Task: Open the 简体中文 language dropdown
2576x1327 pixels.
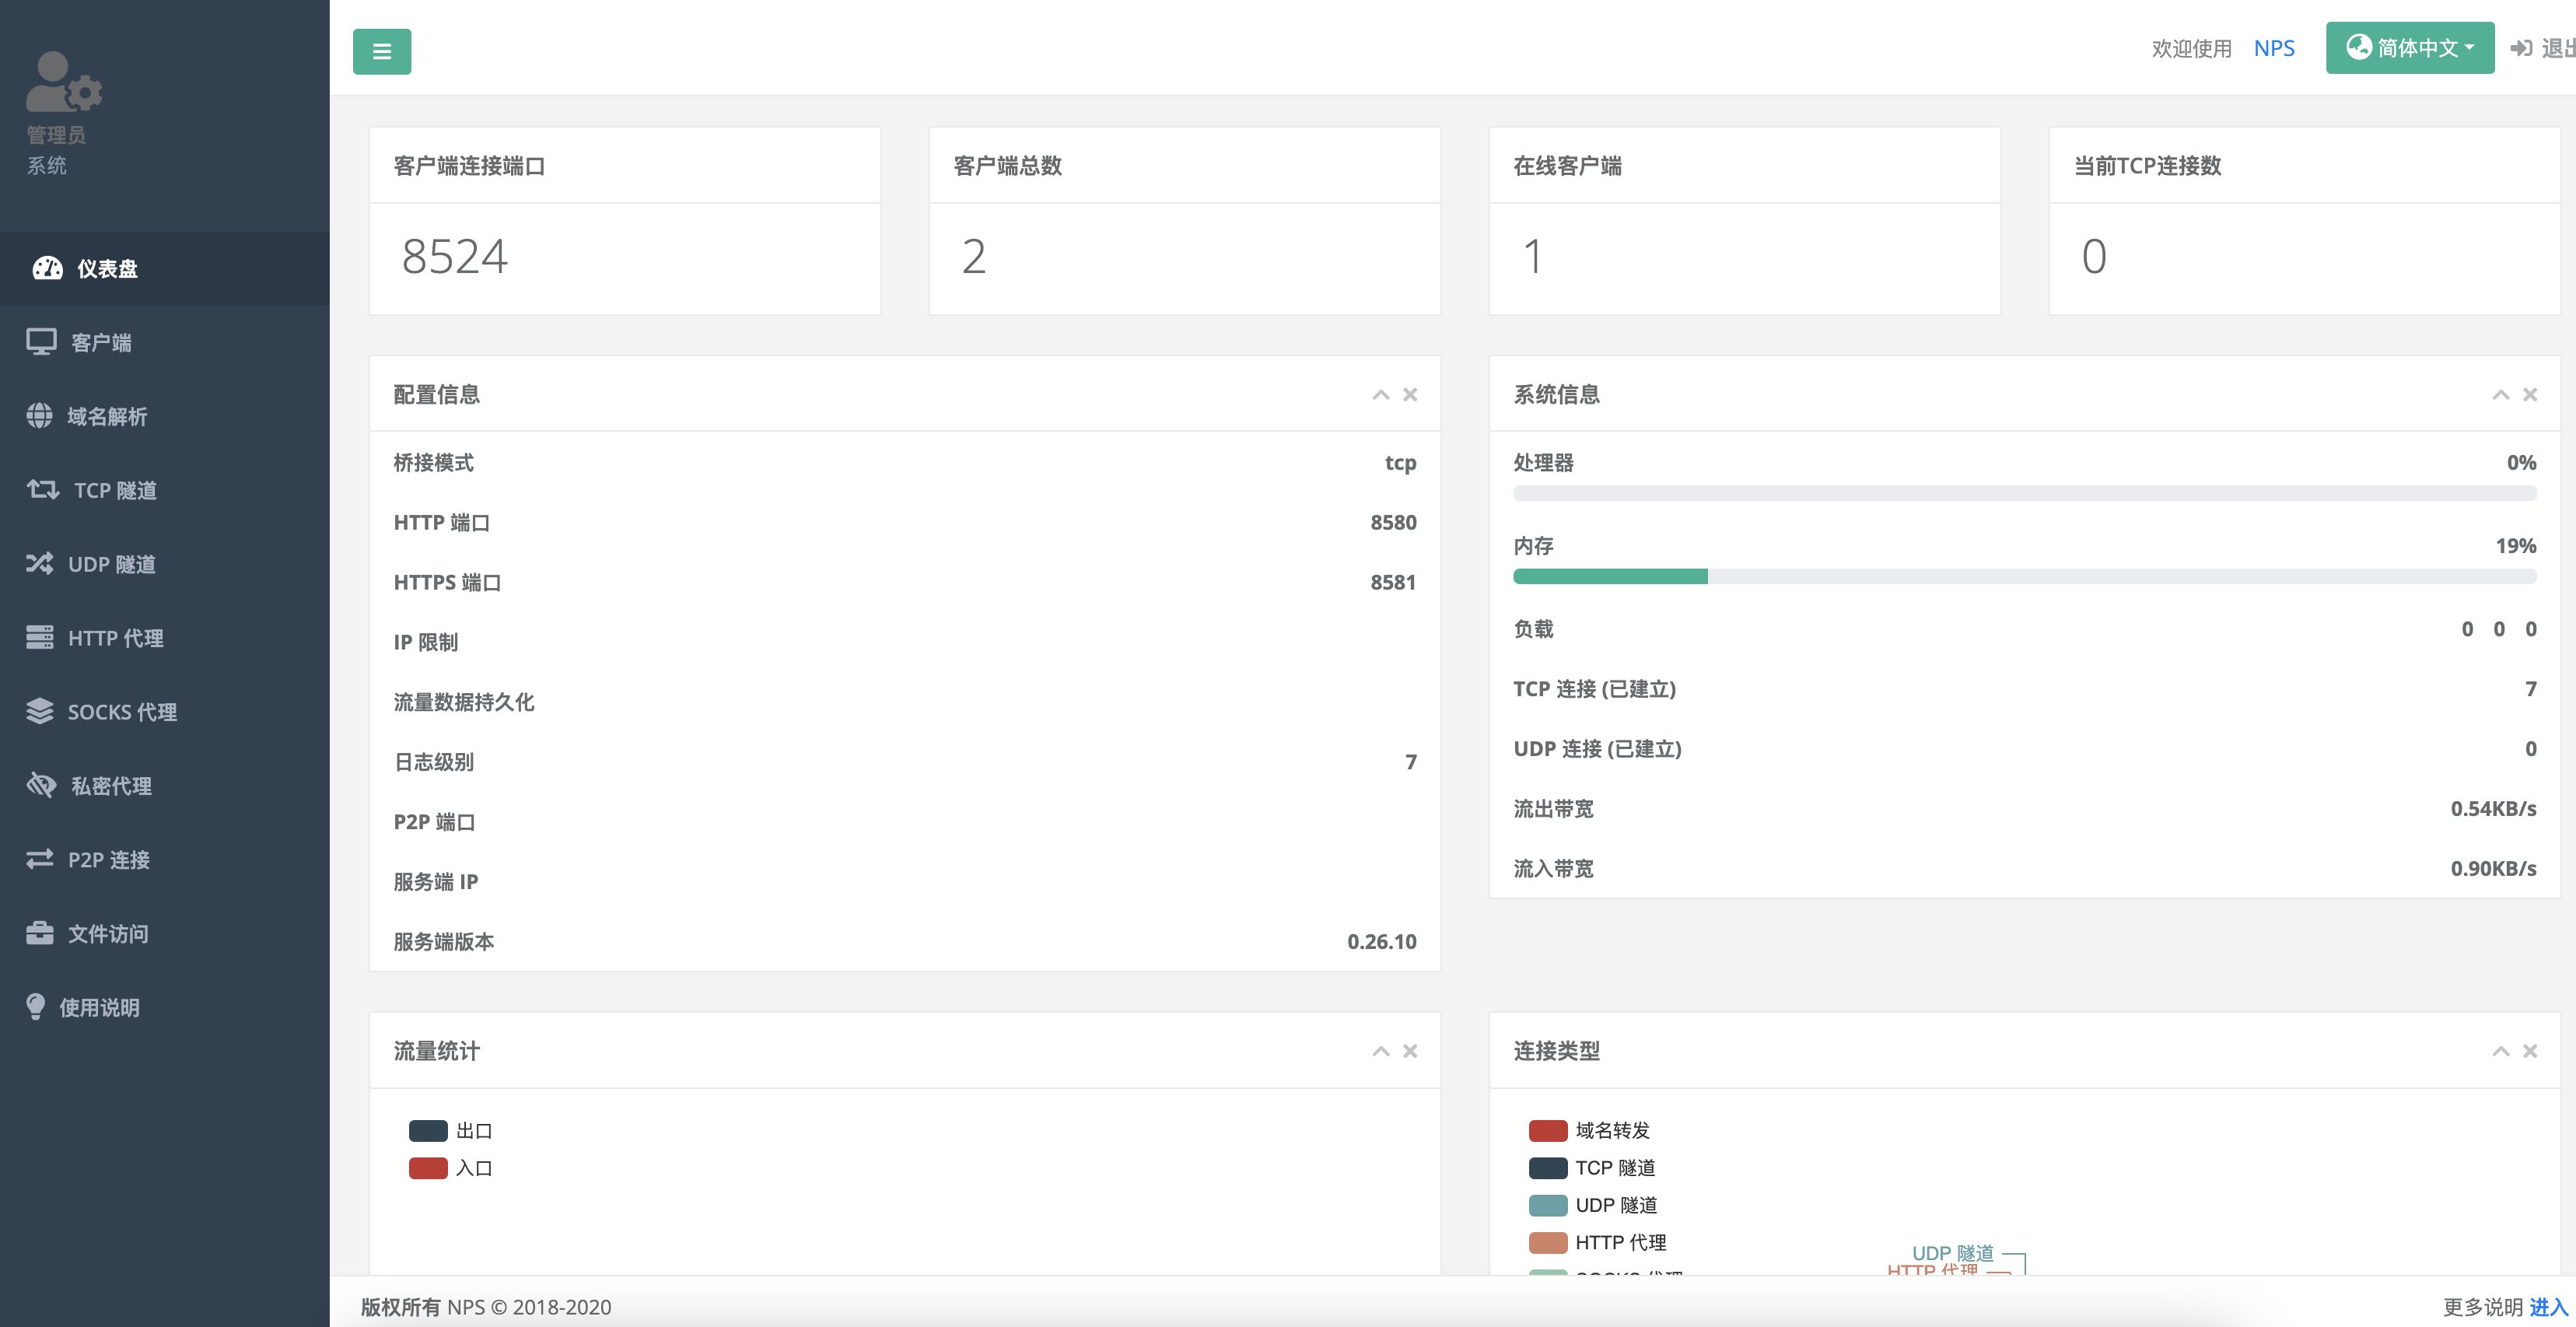Action: coord(2410,47)
